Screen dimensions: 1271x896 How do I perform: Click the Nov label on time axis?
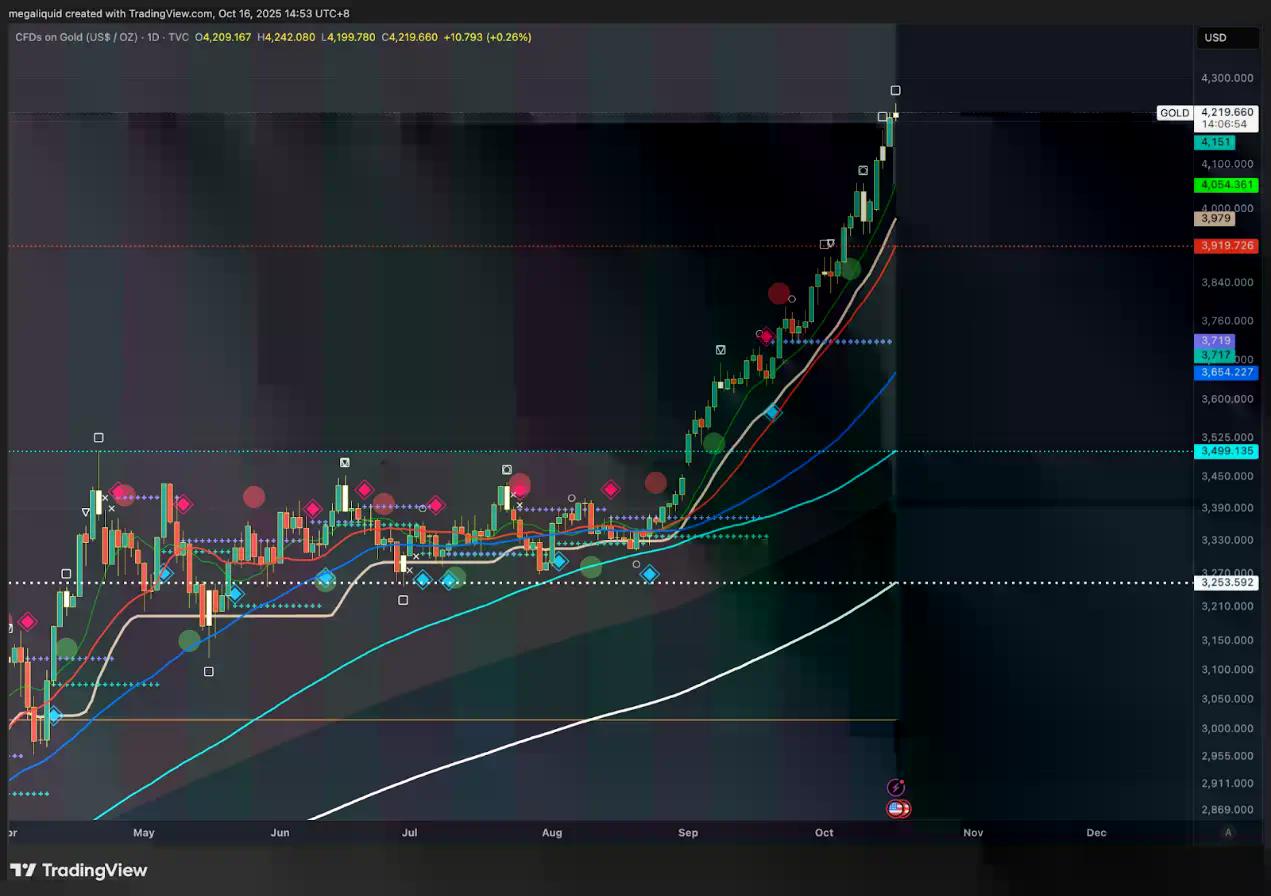(973, 832)
